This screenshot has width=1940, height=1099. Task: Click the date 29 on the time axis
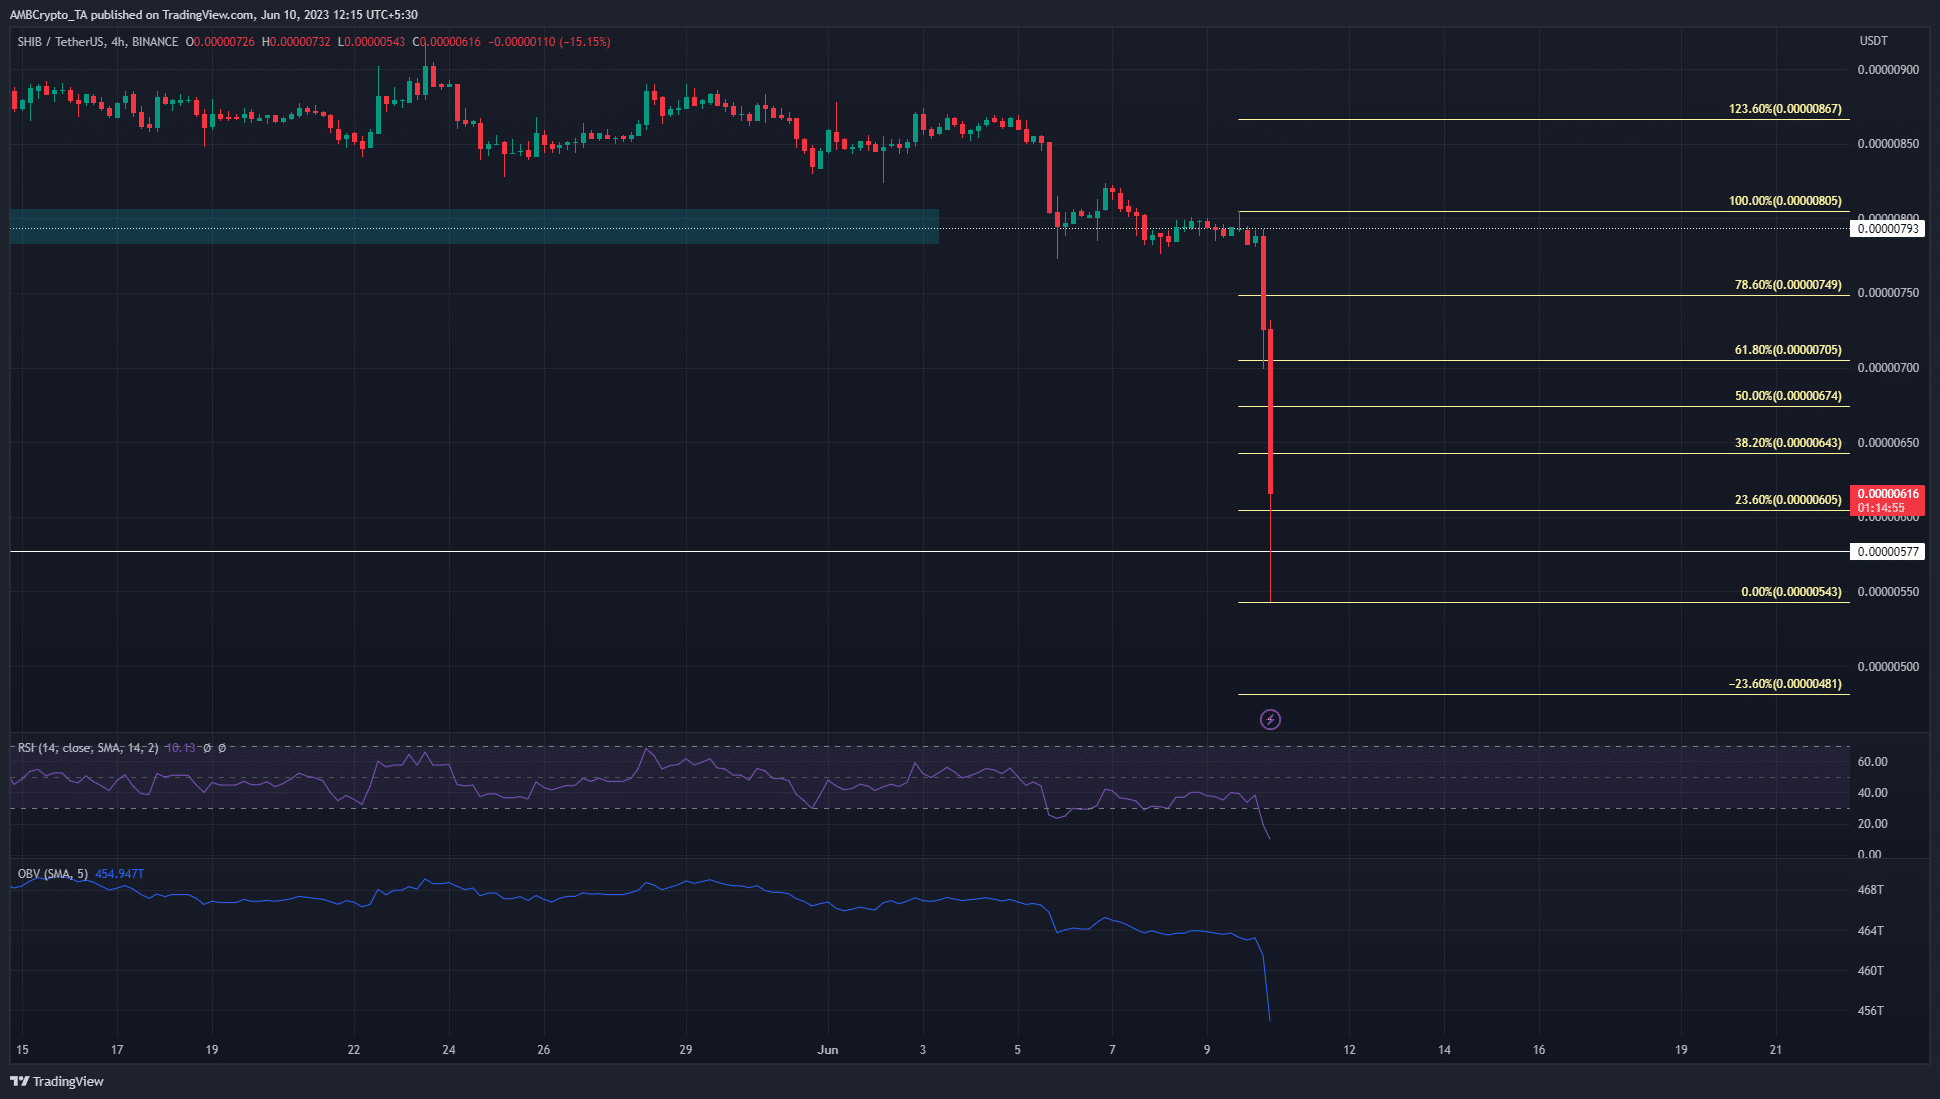pos(686,1050)
